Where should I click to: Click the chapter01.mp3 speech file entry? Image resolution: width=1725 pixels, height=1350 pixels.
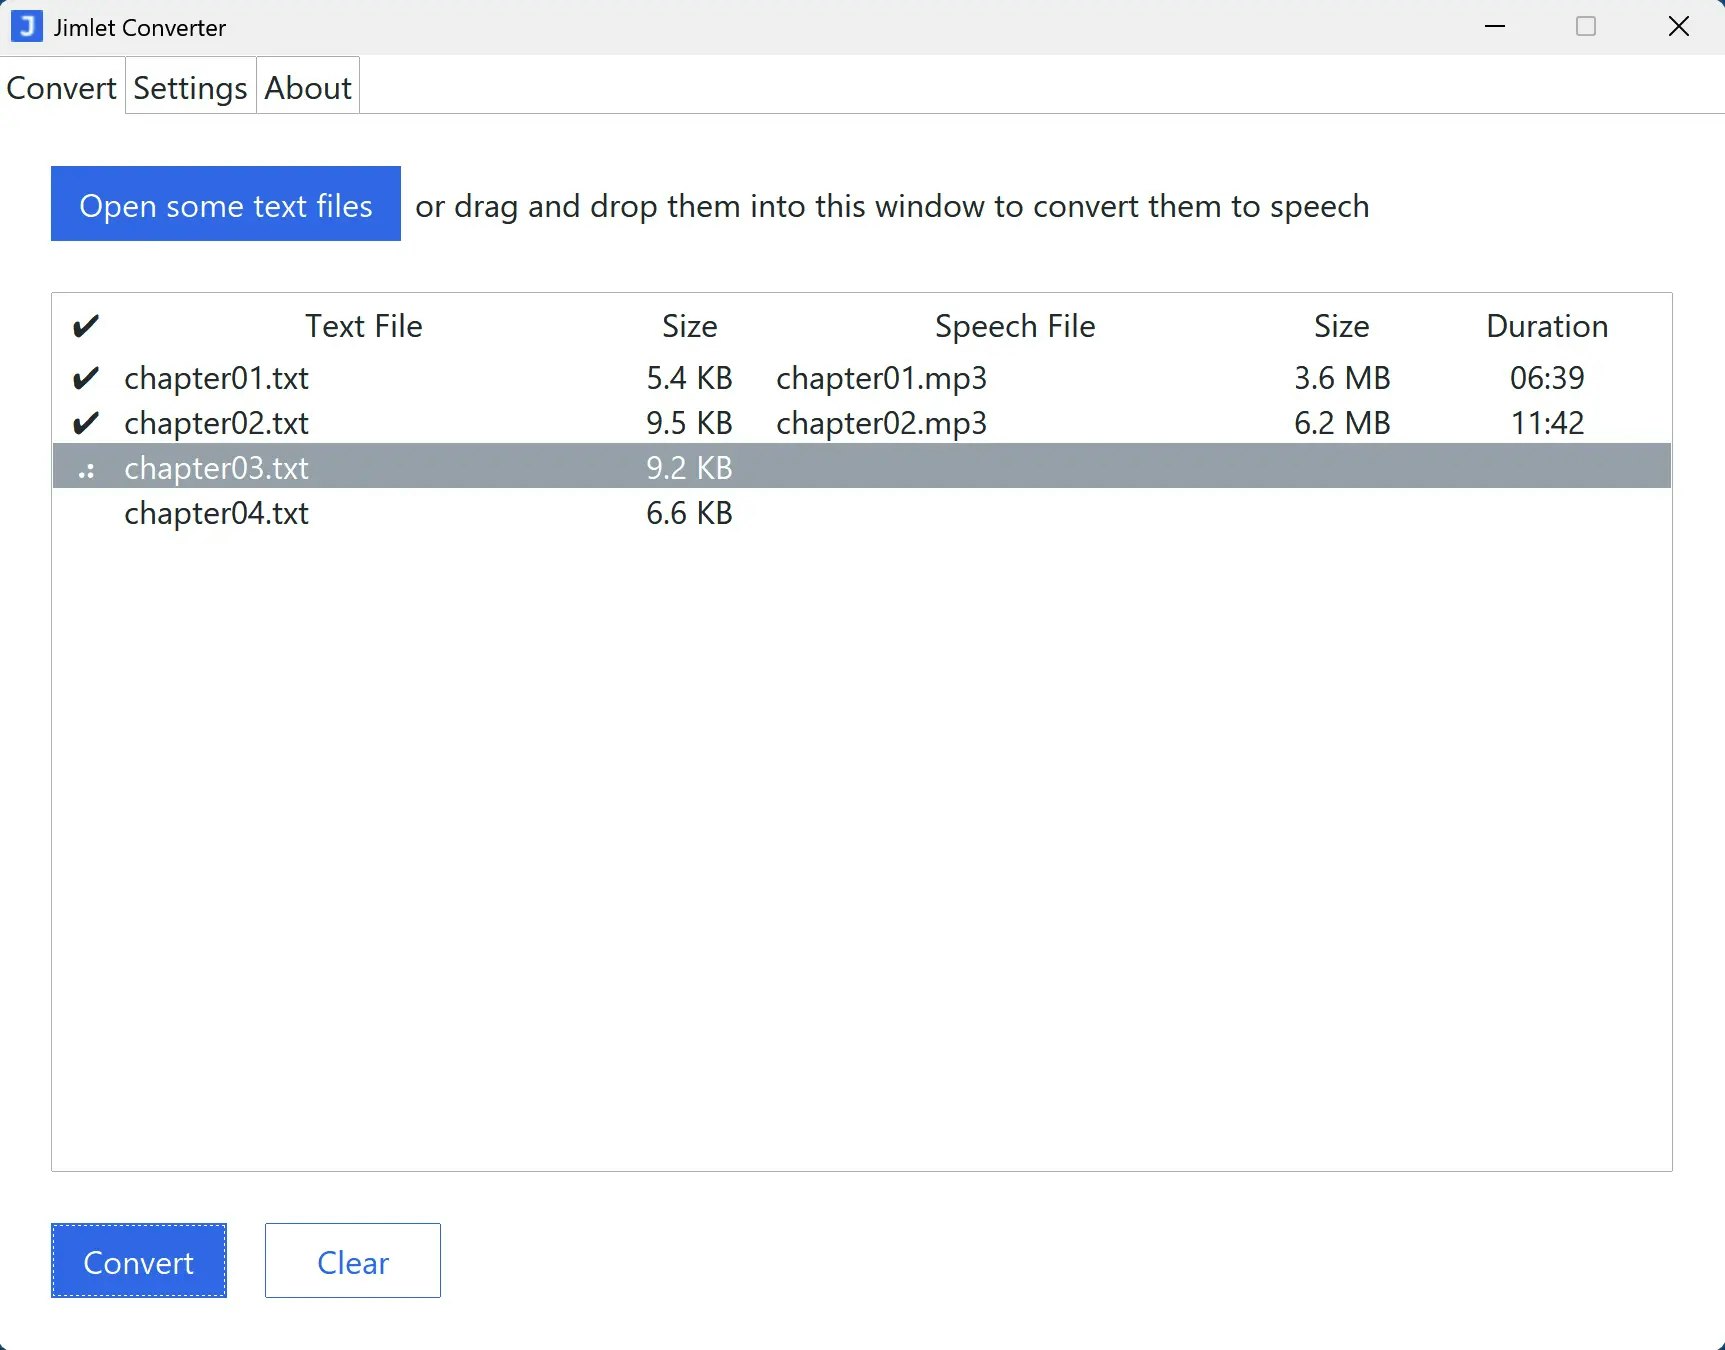[x=882, y=377]
